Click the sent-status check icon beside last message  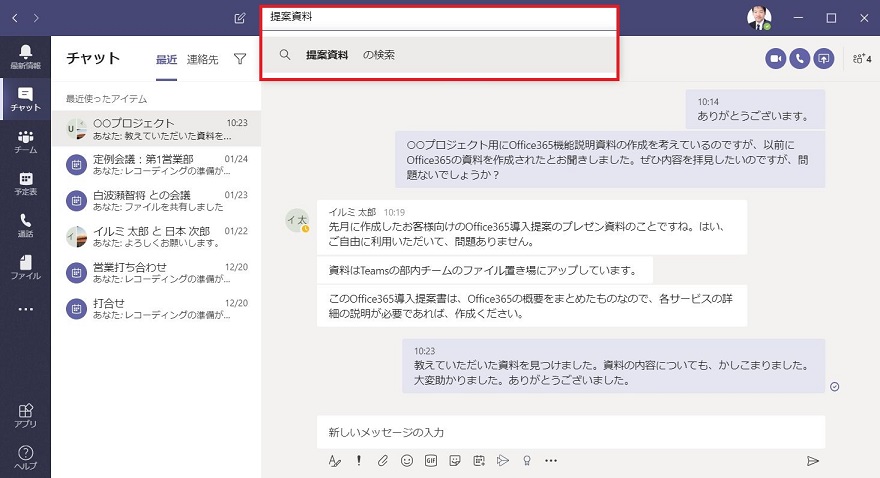coord(835,387)
